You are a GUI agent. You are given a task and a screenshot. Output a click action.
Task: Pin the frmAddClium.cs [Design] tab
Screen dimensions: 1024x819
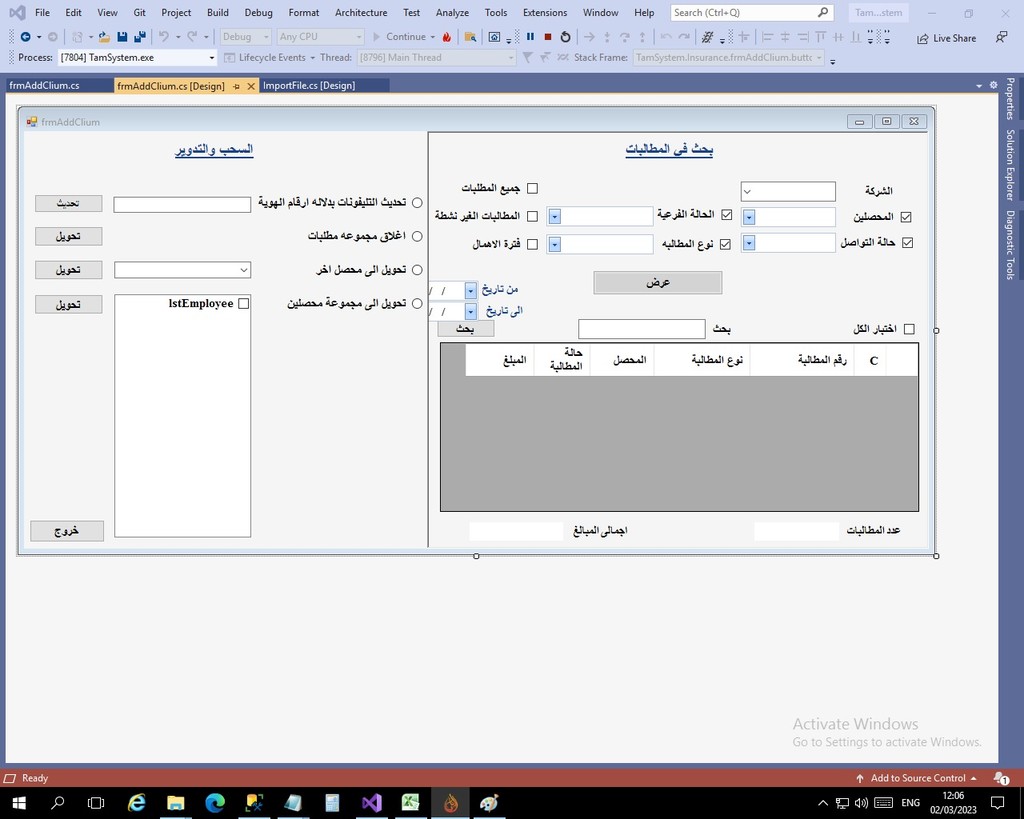[x=236, y=86]
